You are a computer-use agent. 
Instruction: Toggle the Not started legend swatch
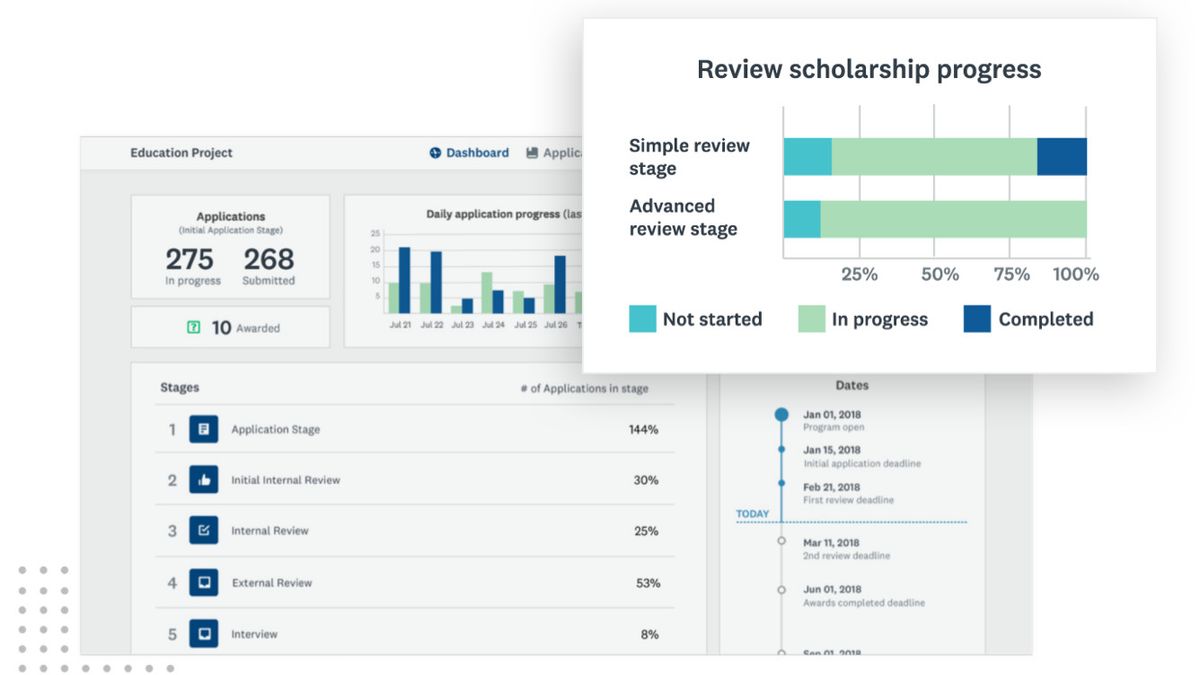point(640,318)
